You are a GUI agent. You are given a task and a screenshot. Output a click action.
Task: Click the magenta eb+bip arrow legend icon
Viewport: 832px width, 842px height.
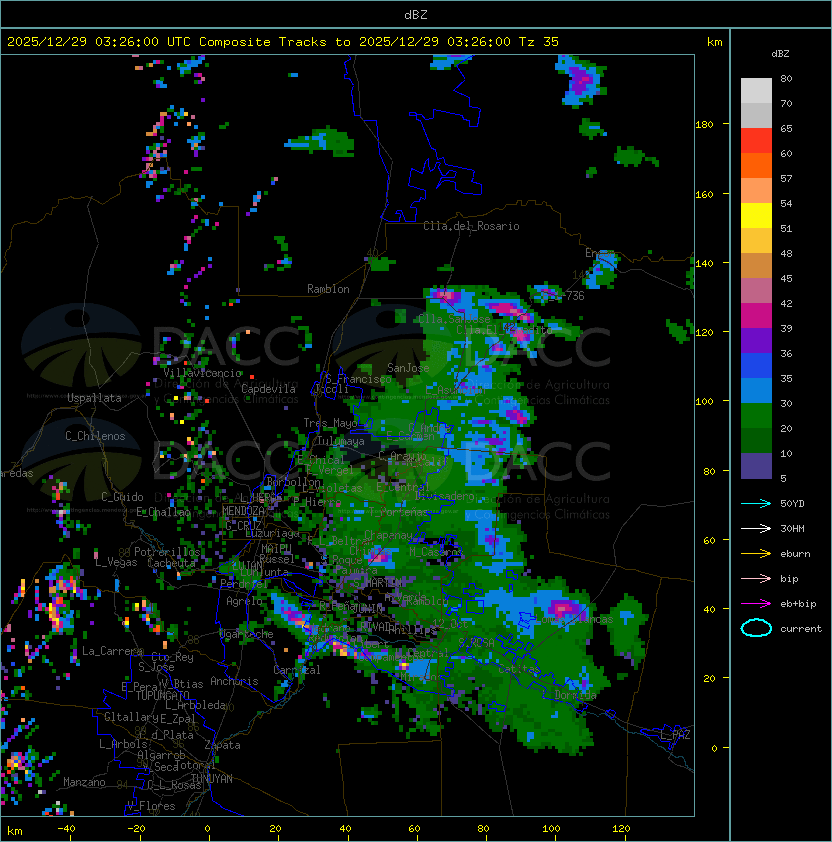pos(756,604)
